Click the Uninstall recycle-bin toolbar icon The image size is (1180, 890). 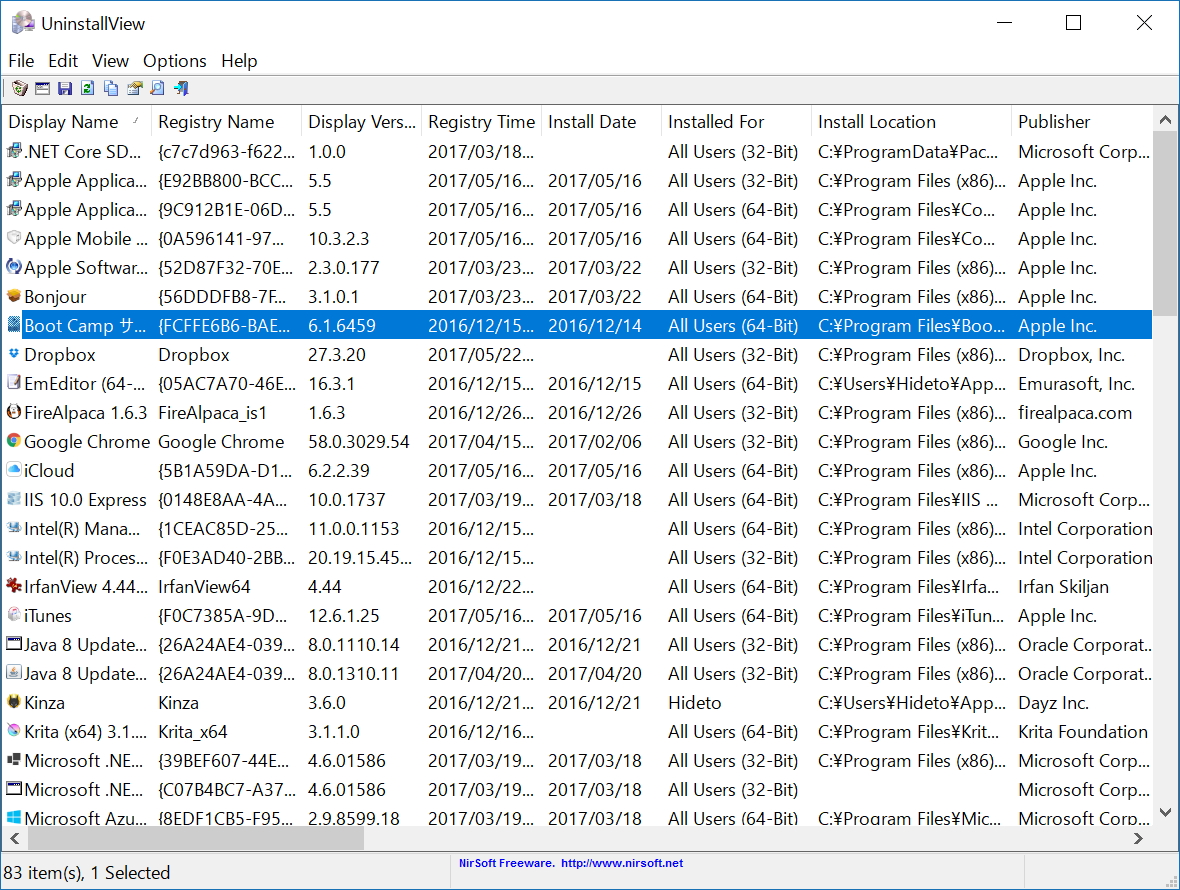coord(19,89)
